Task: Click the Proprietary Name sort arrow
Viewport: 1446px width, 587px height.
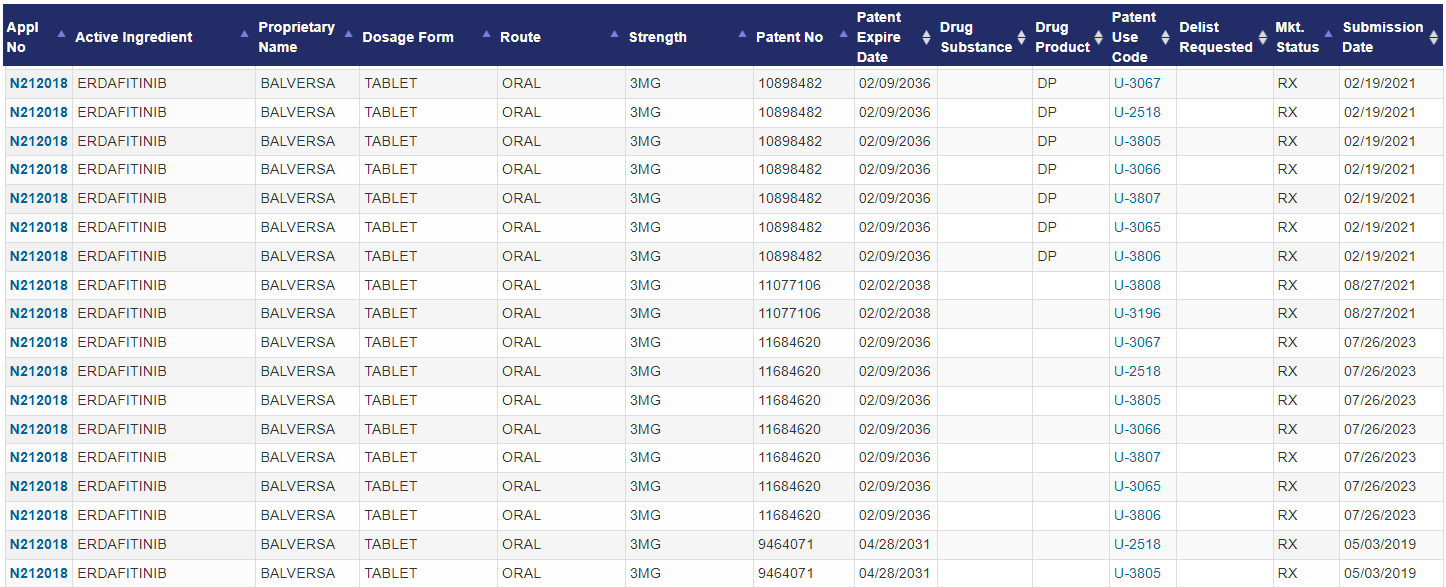Action: (349, 34)
